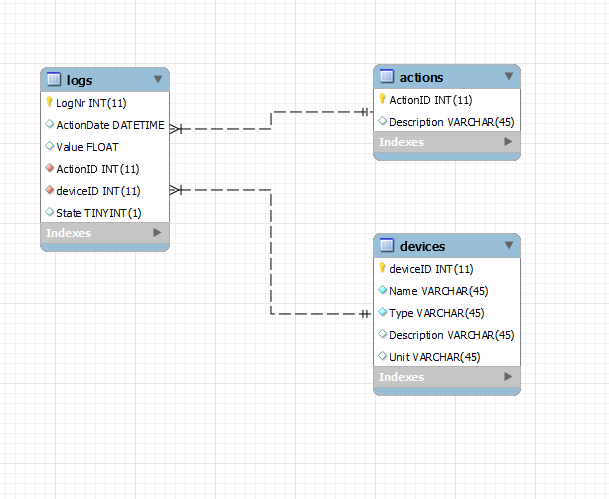The height and width of the screenshot is (499, 609).
Task: Expand the Indexes section of devices table
Action: point(508,377)
